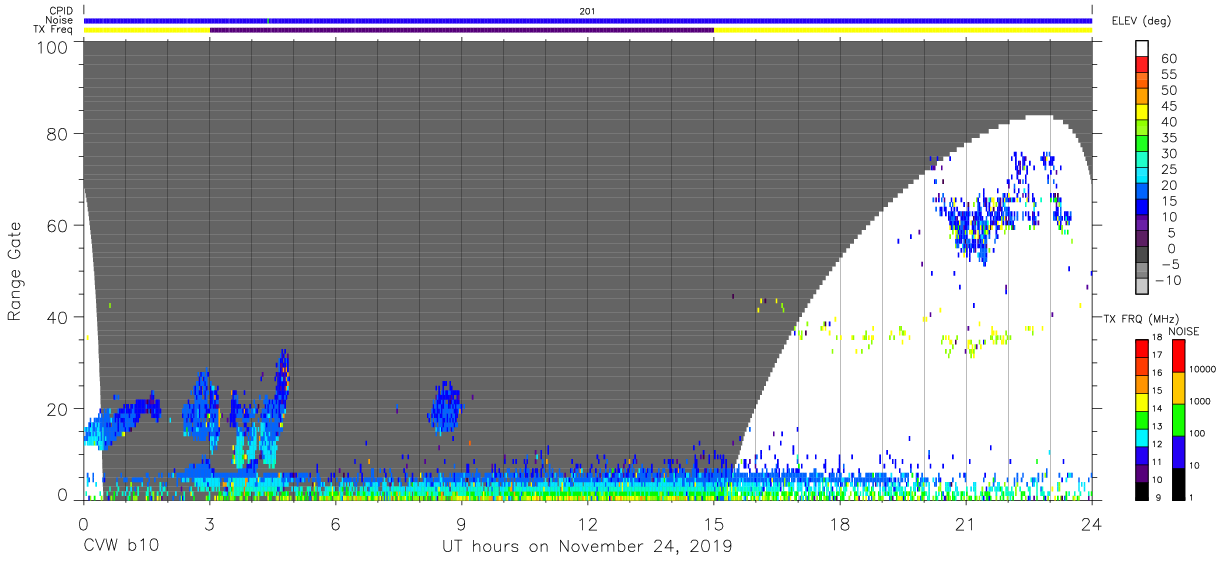The height and width of the screenshot is (567, 1228).
Task: Click the echo cluster near 9 UT, gate 20
Action: (x=444, y=407)
